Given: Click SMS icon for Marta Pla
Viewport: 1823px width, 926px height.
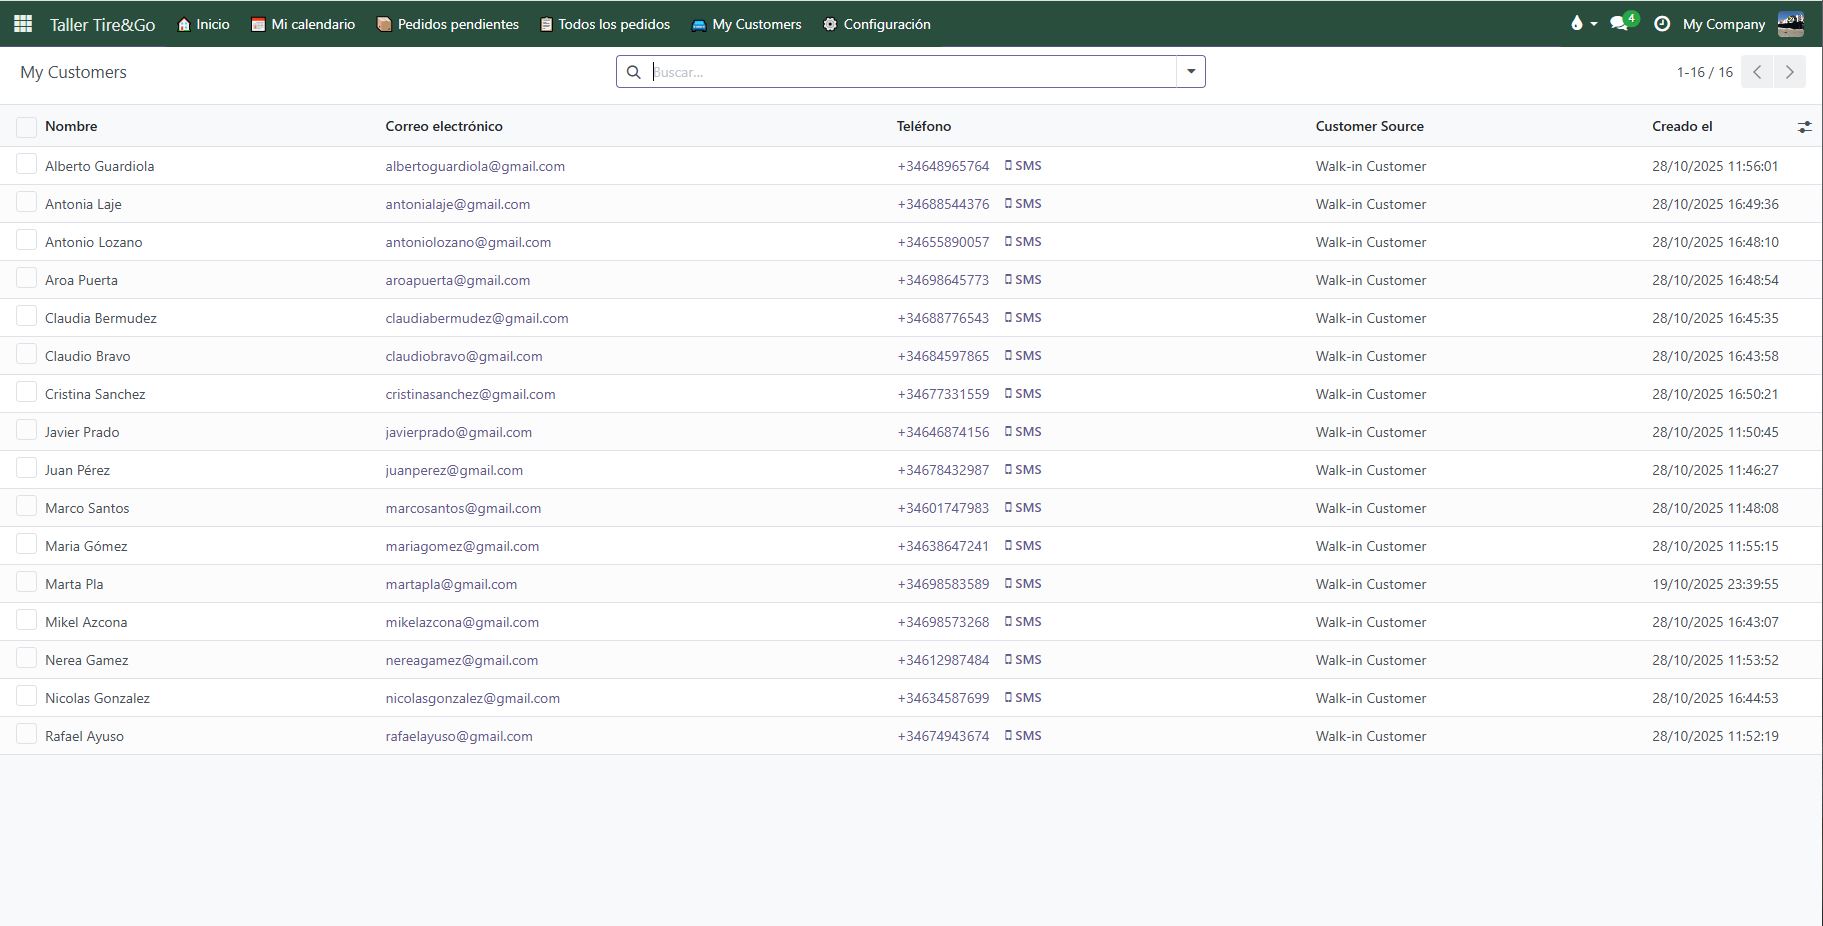Looking at the screenshot, I should click(1023, 584).
